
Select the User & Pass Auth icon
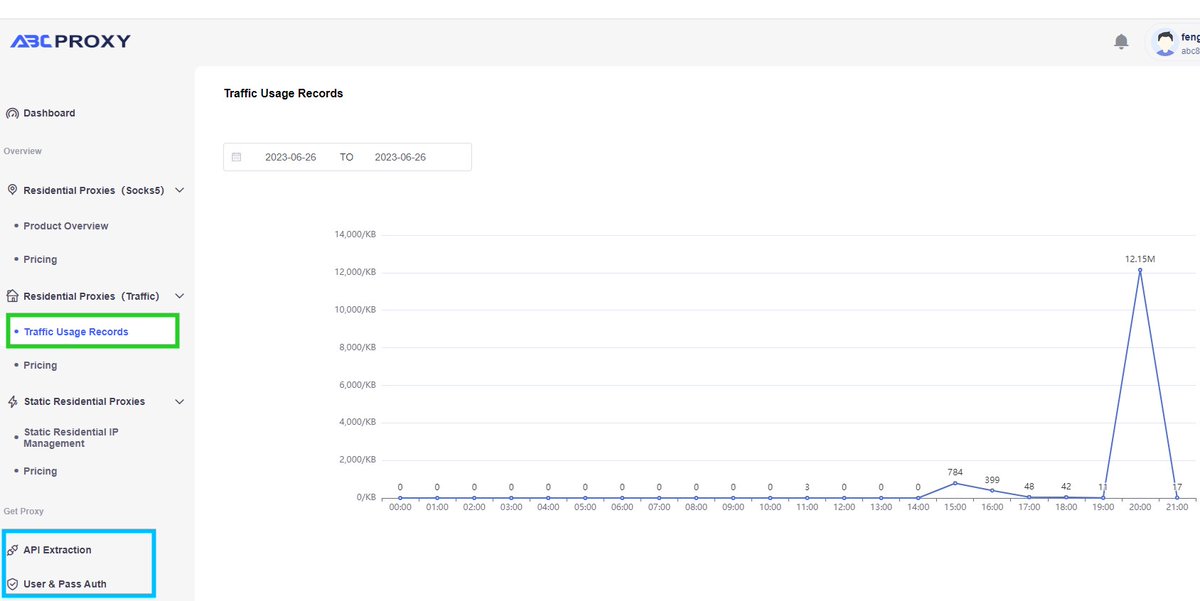11,583
